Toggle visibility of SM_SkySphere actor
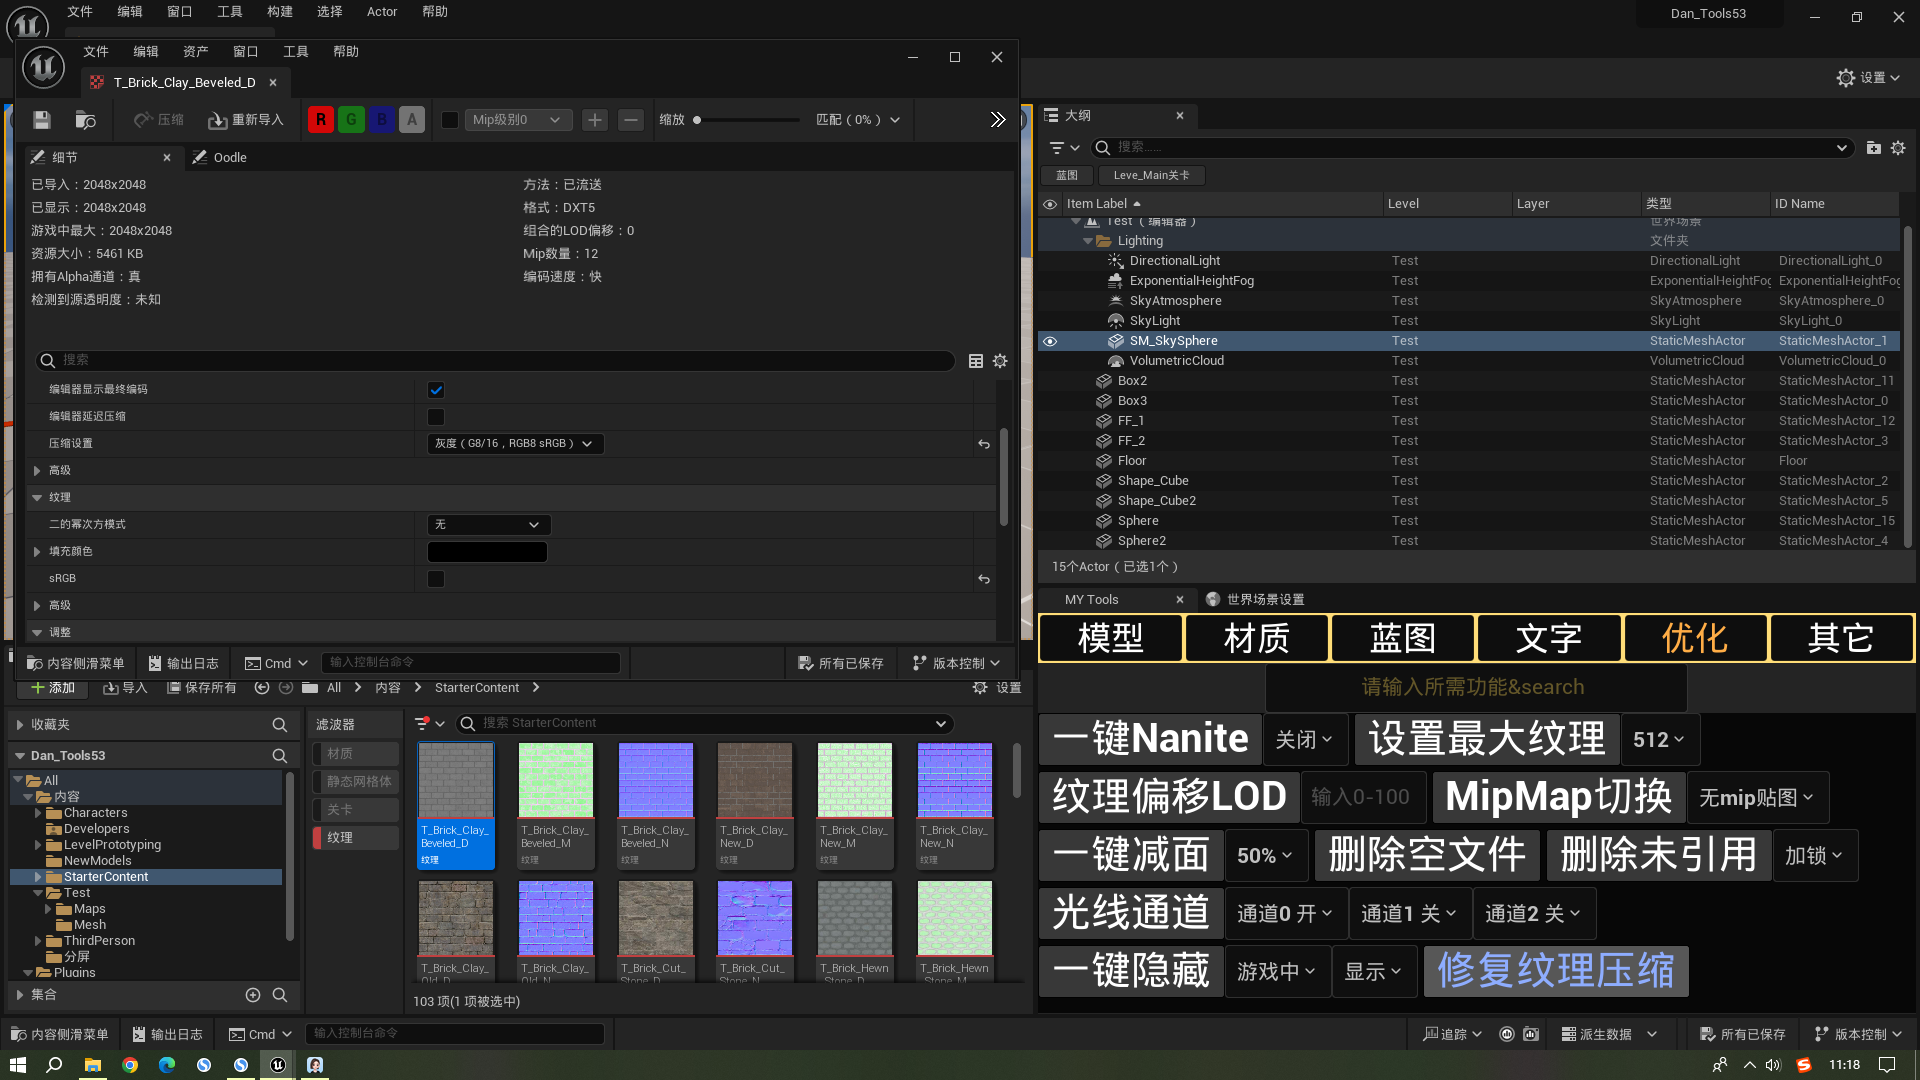 pyautogui.click(x=1050, y=341)
